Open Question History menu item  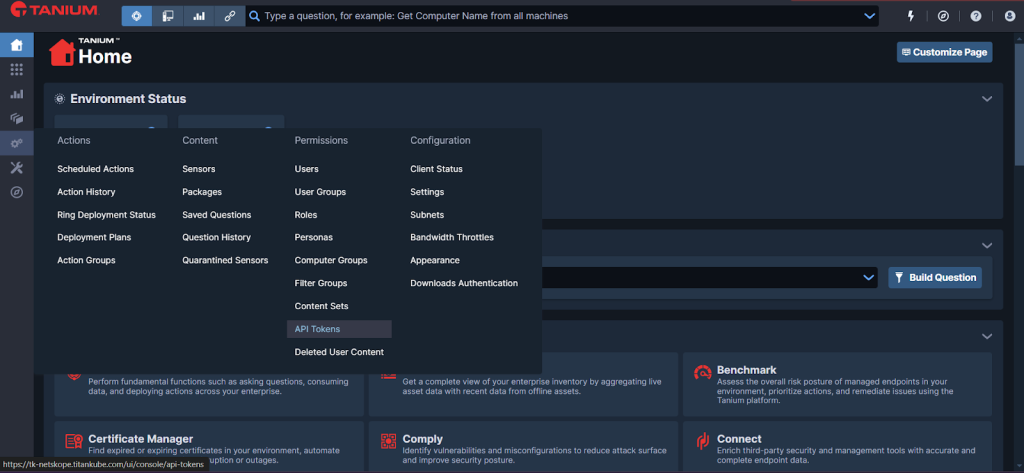tap(216, 237)
